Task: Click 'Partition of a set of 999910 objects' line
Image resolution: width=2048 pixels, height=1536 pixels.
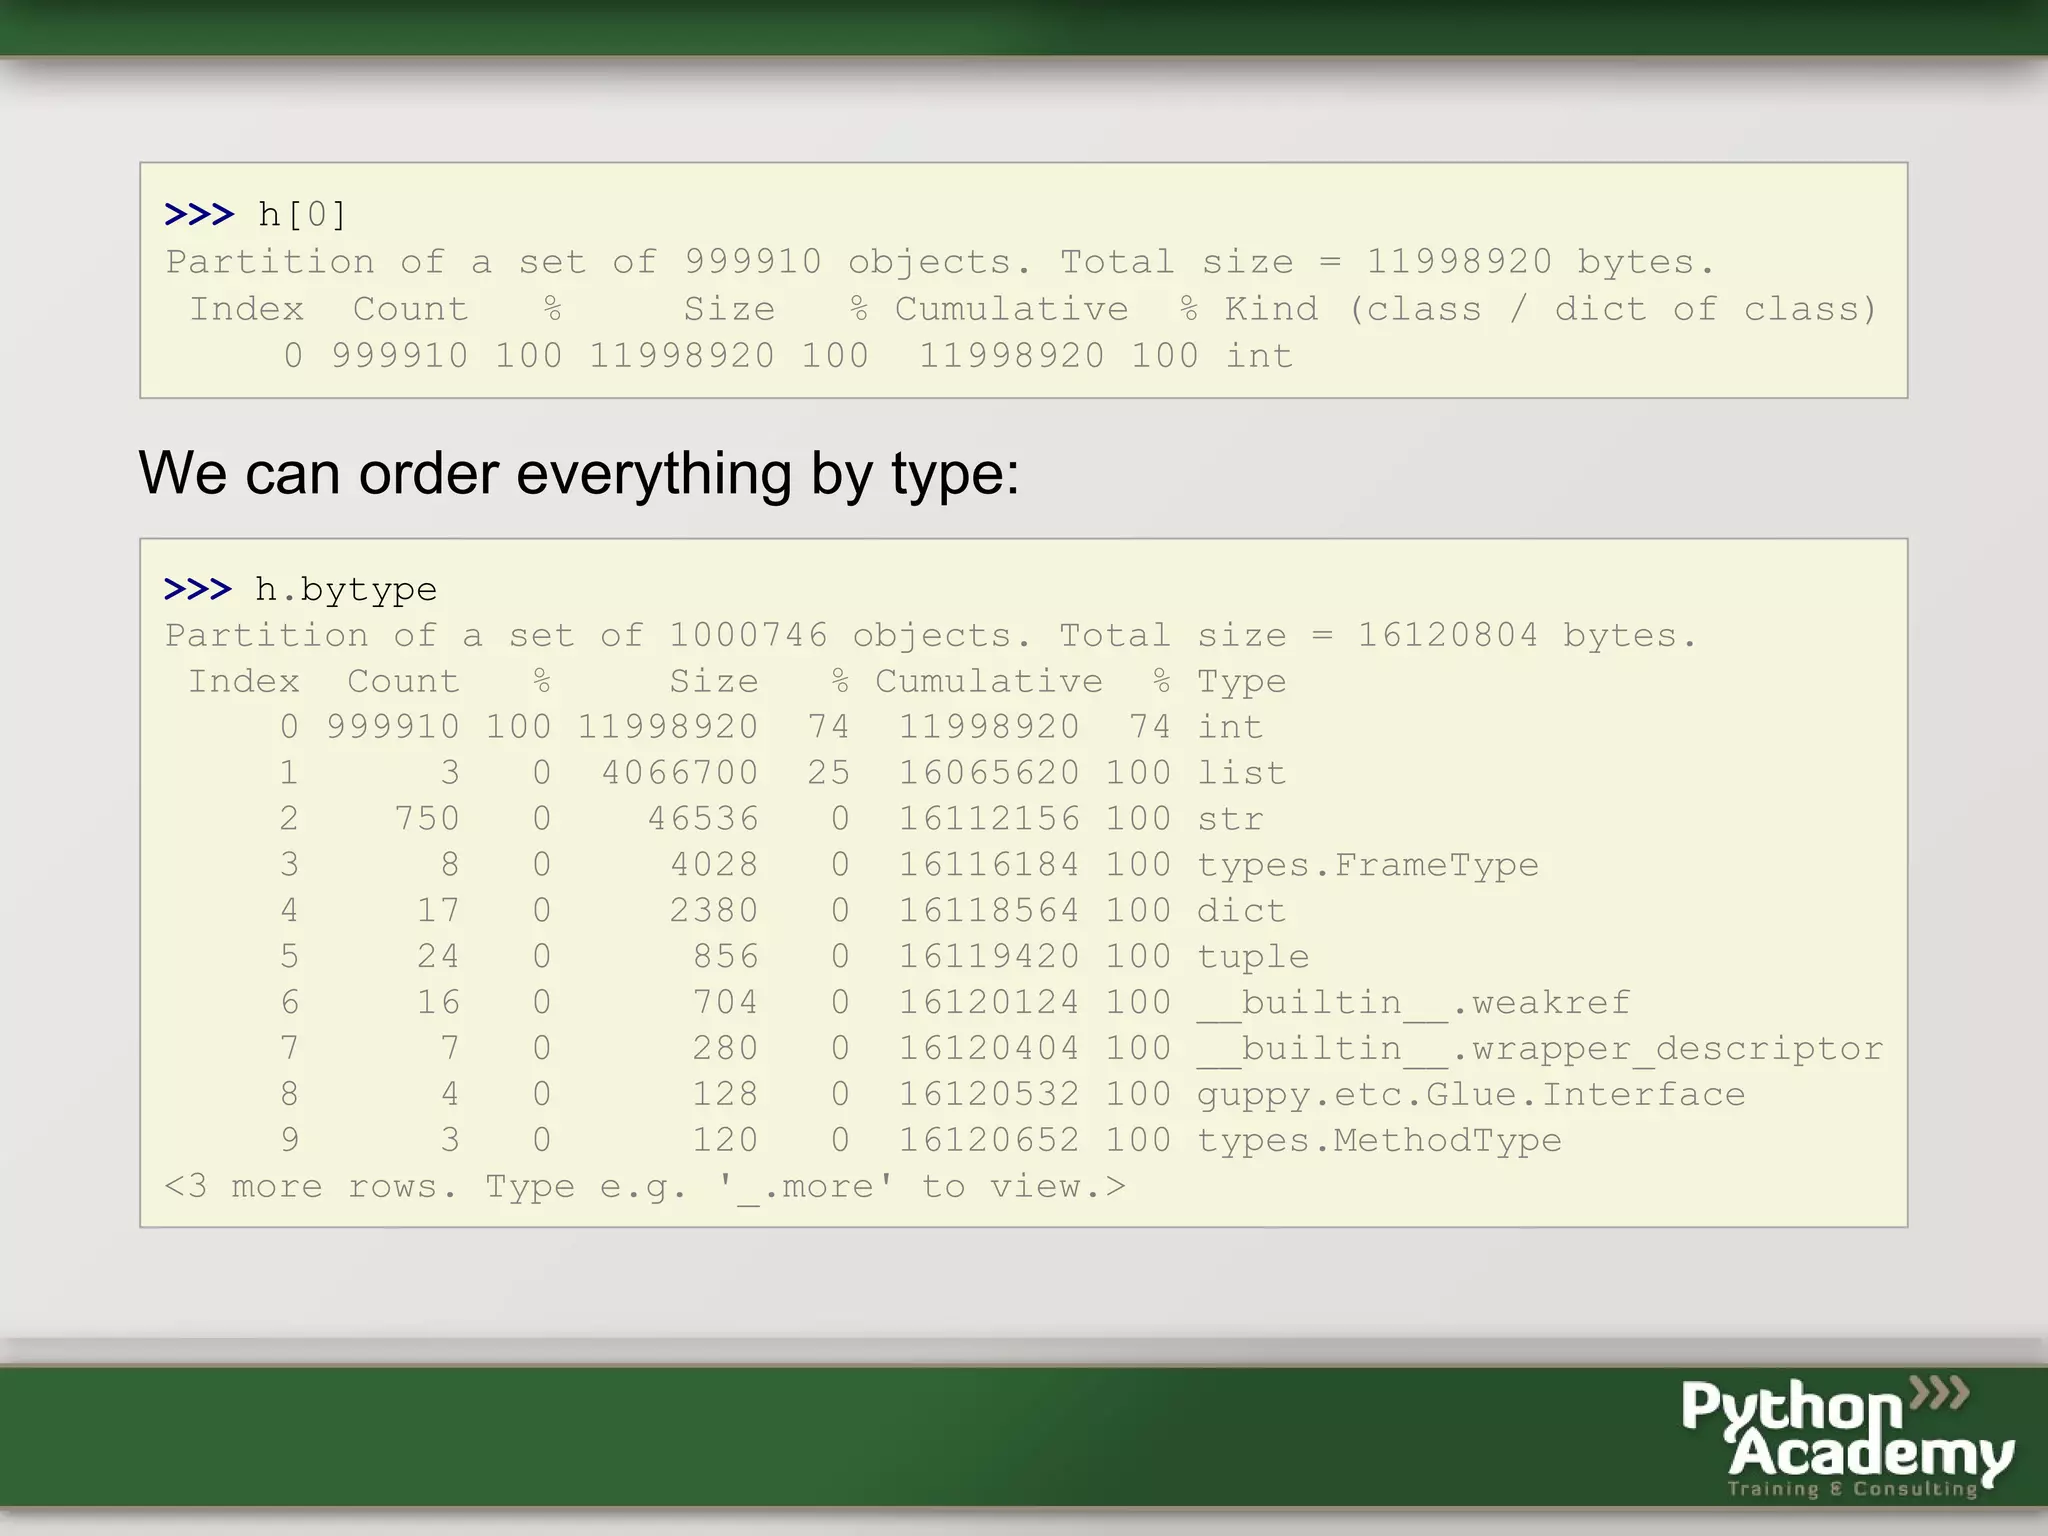Action: 940,262
